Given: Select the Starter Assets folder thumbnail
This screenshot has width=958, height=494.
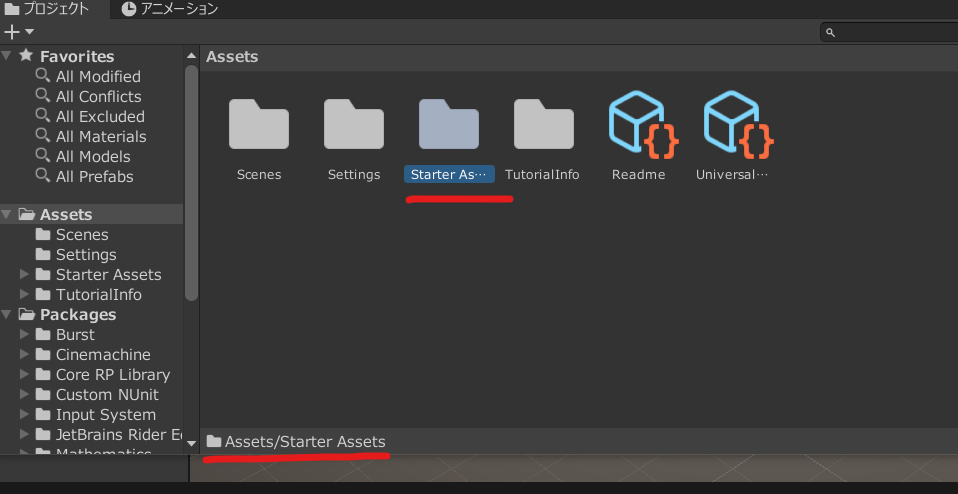Looking at the screenshot, I should [x=449, y=124].
